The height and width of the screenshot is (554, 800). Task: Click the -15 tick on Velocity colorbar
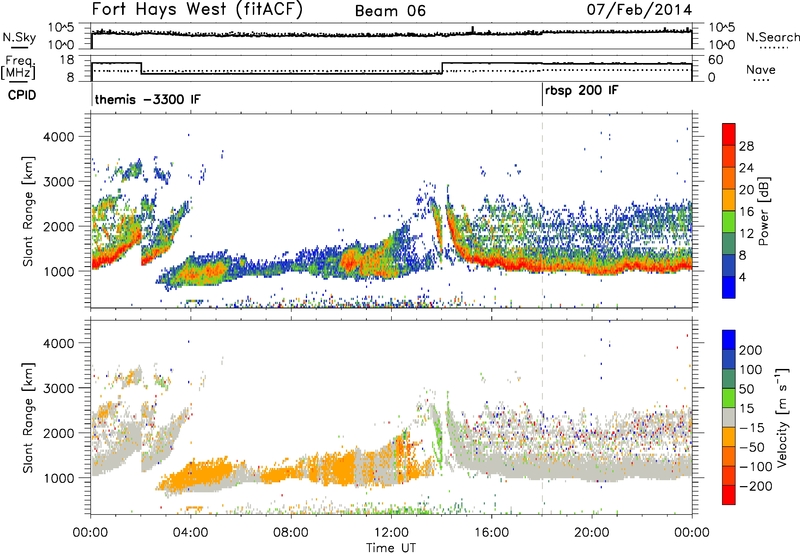(x=752, y=427)
